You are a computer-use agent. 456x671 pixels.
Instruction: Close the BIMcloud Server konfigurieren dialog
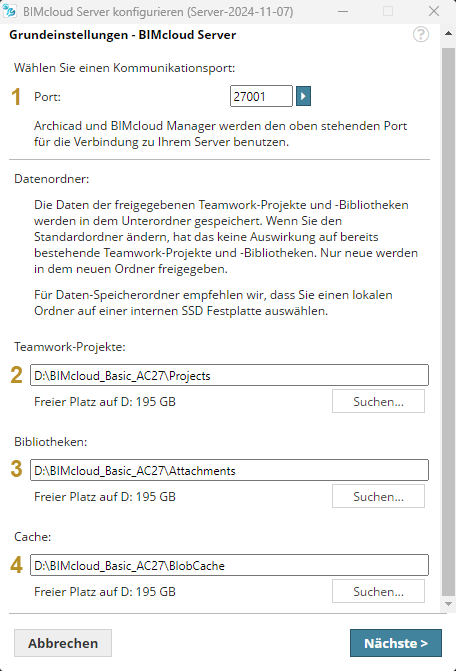[x=434, y=11]
